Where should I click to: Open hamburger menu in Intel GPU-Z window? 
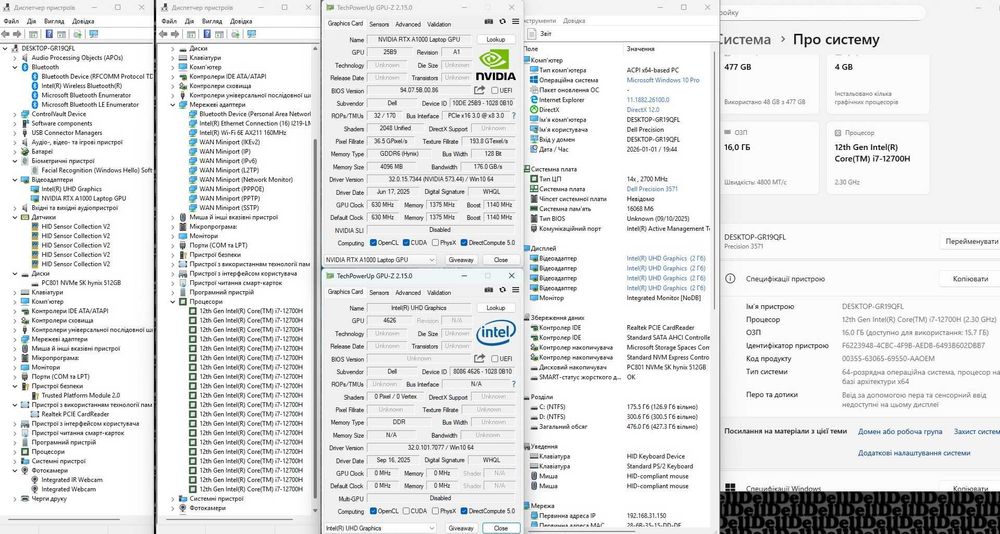click(x=515, y=290)
